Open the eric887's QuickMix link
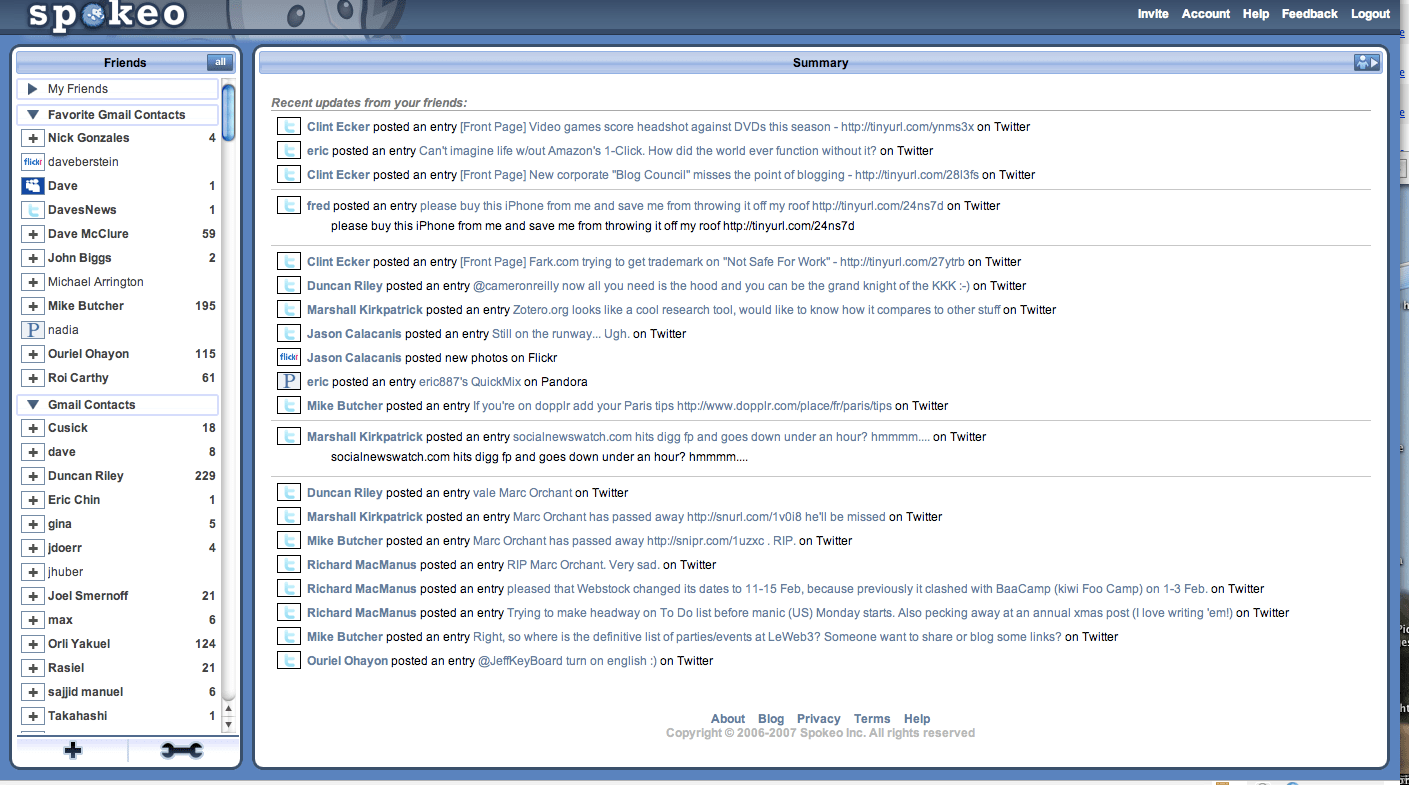Image resolution: width=1409 pixels, height=785 pixels. coord(470,382)
